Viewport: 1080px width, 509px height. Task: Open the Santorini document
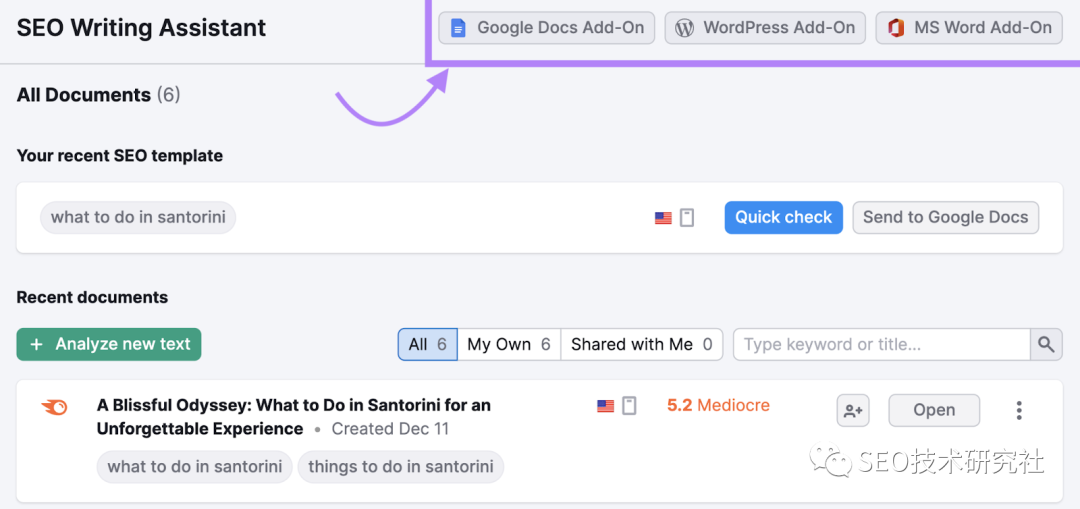coord(933,410)
